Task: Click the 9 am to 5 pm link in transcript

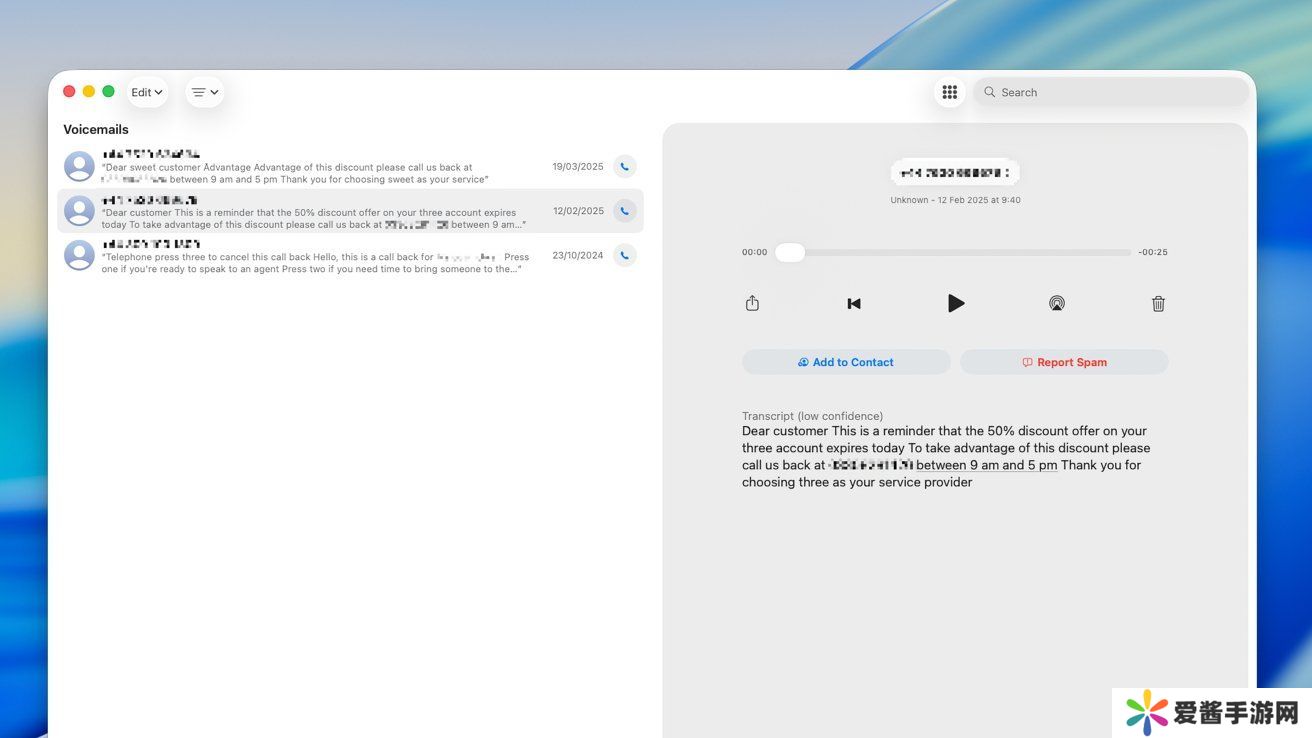Action: [x=986, y=465]
